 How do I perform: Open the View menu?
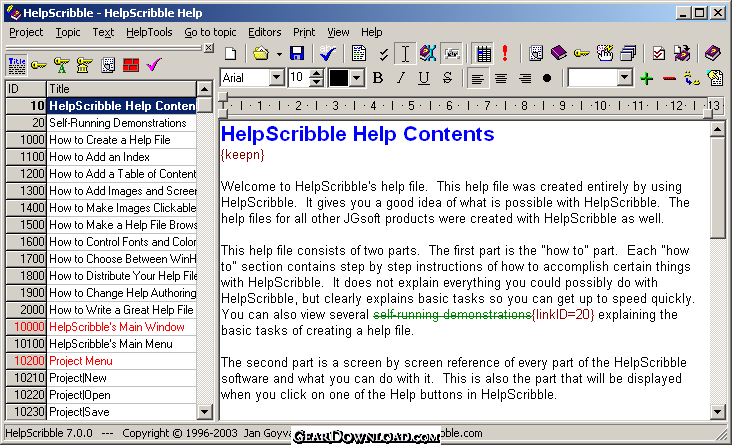pos(338,32)
